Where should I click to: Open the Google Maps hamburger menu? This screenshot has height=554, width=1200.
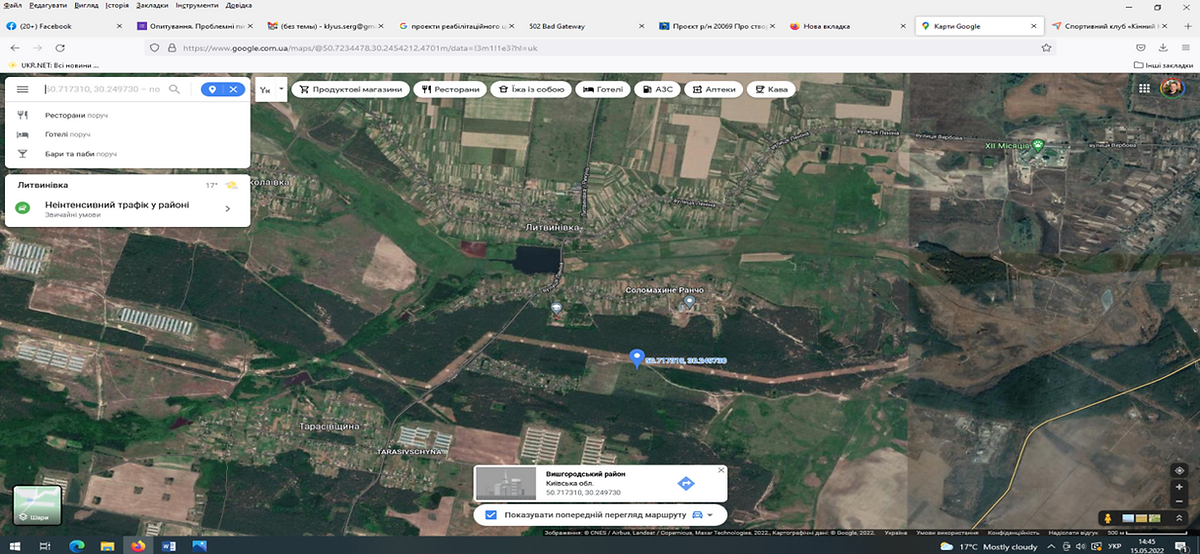pos(22,89)
